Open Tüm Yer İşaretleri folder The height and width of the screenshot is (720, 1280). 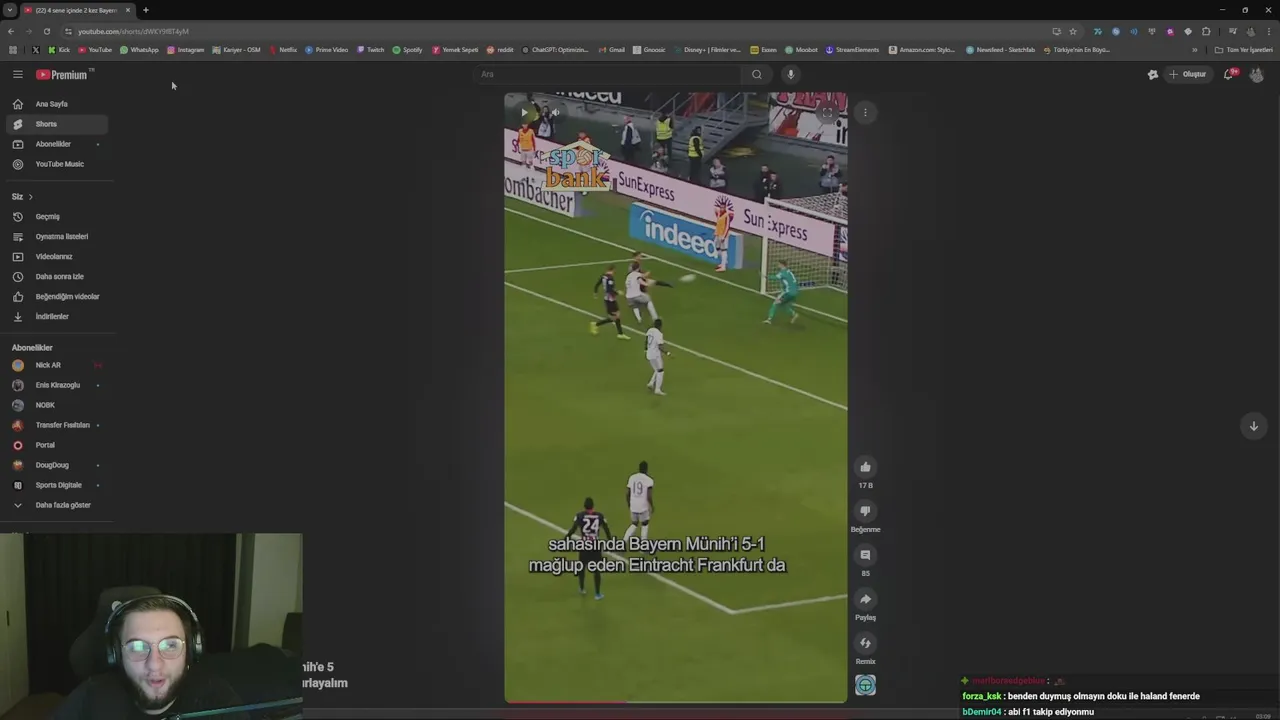(1244, 50)
